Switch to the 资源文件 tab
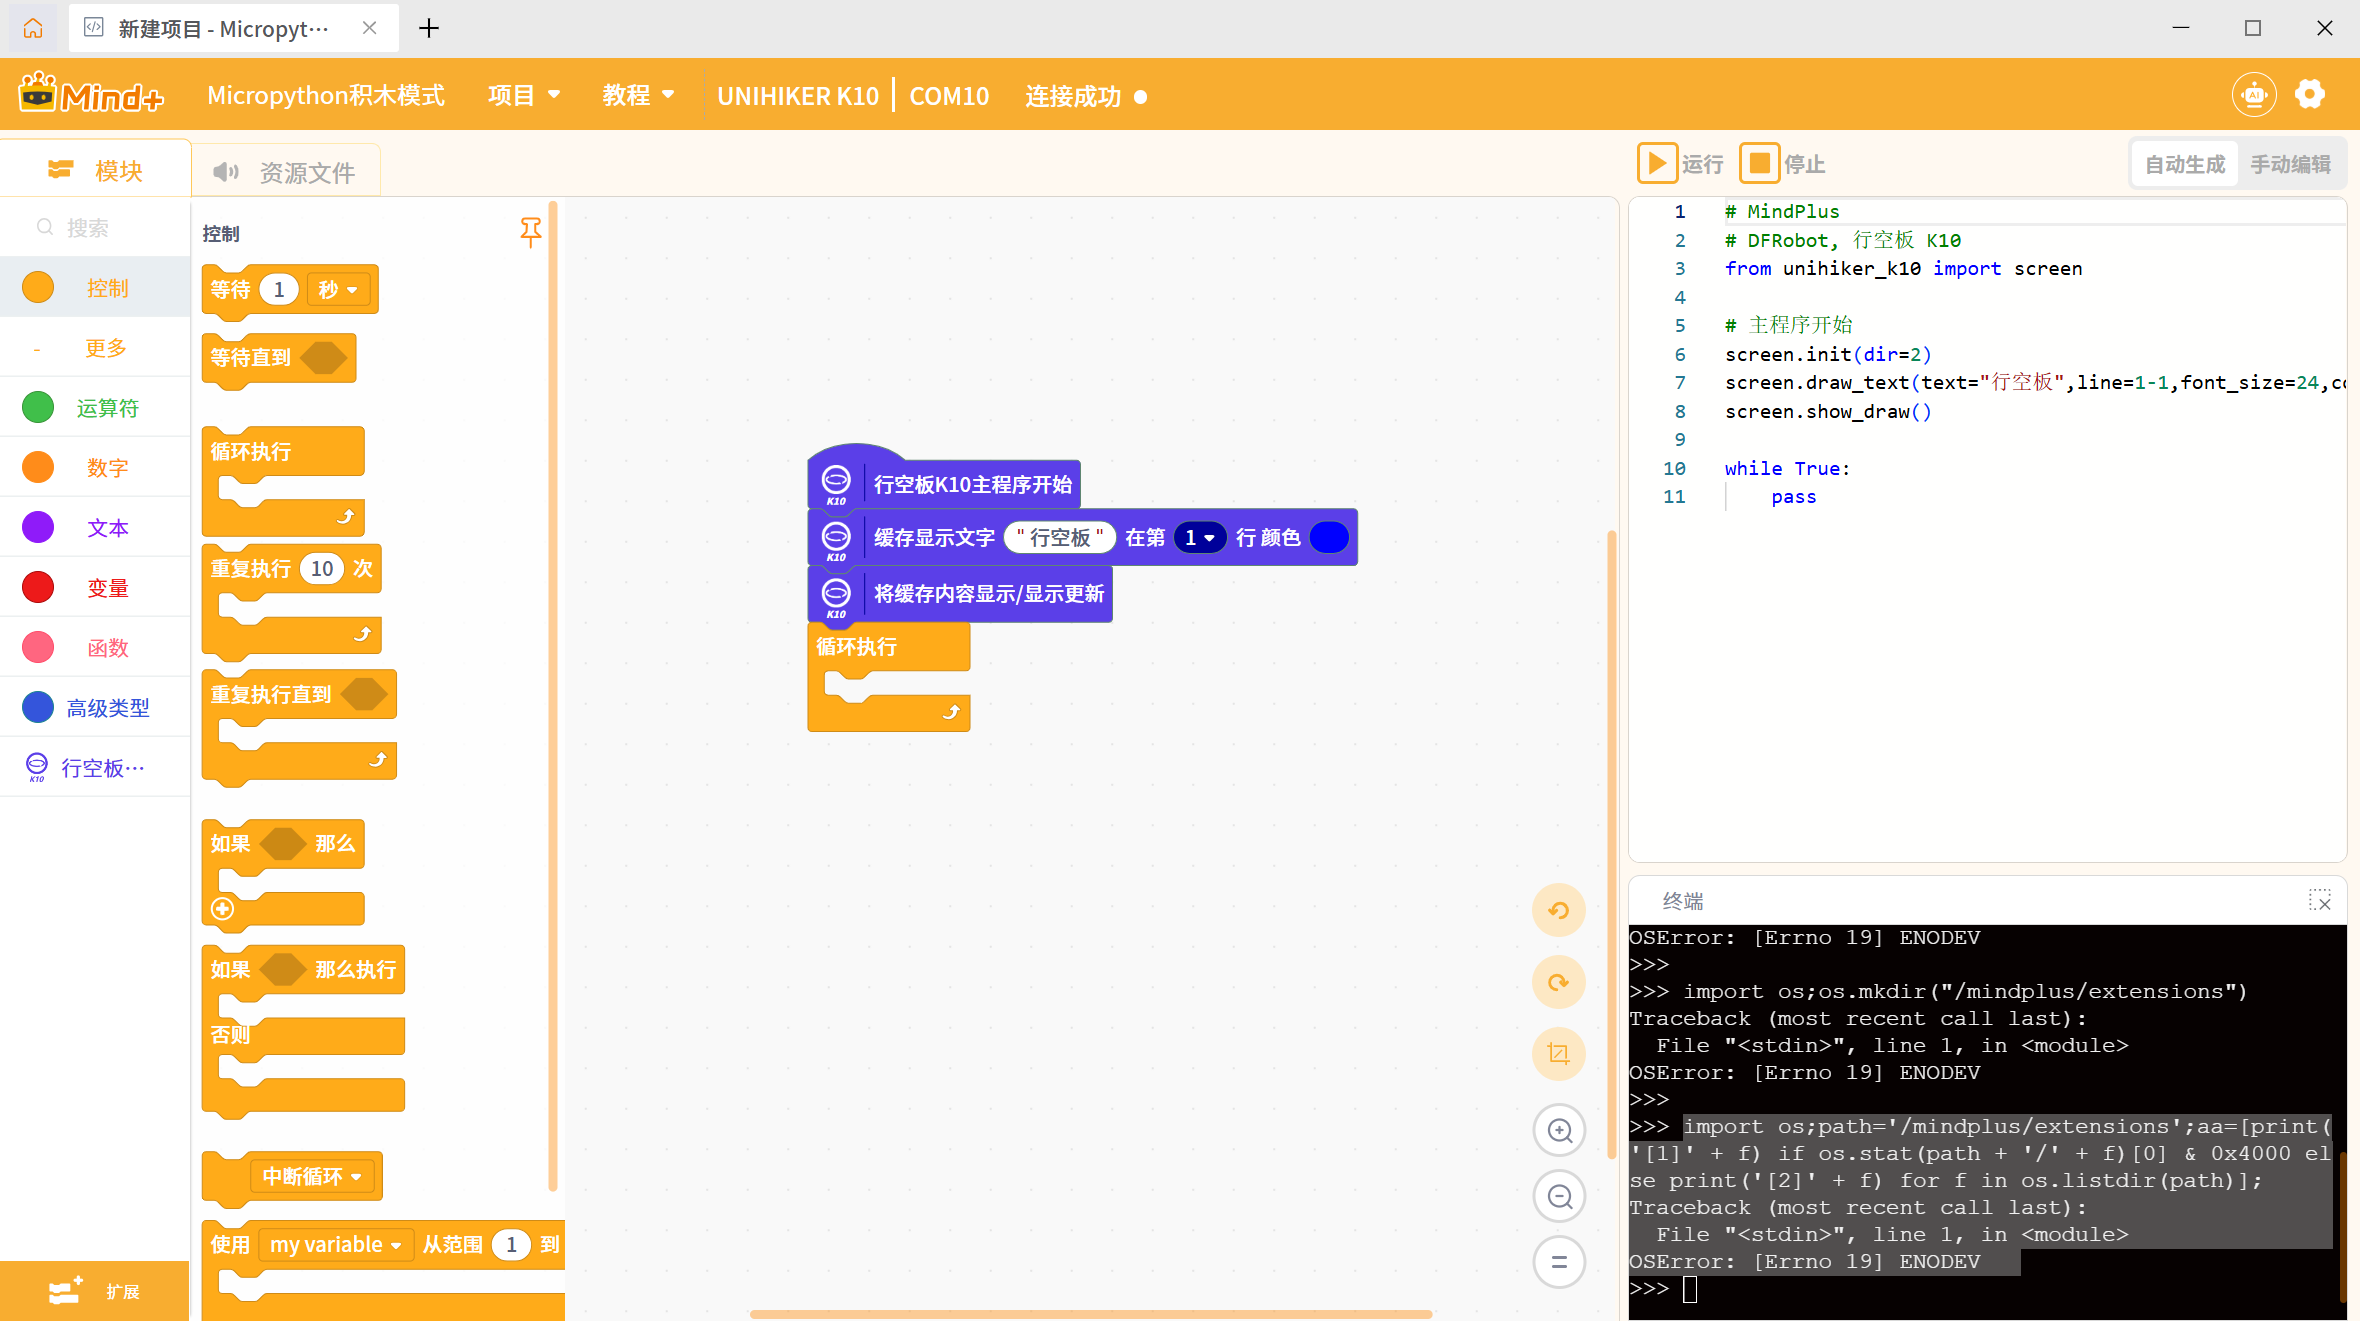The image size is (2360, 1321). tap(287, 170)
